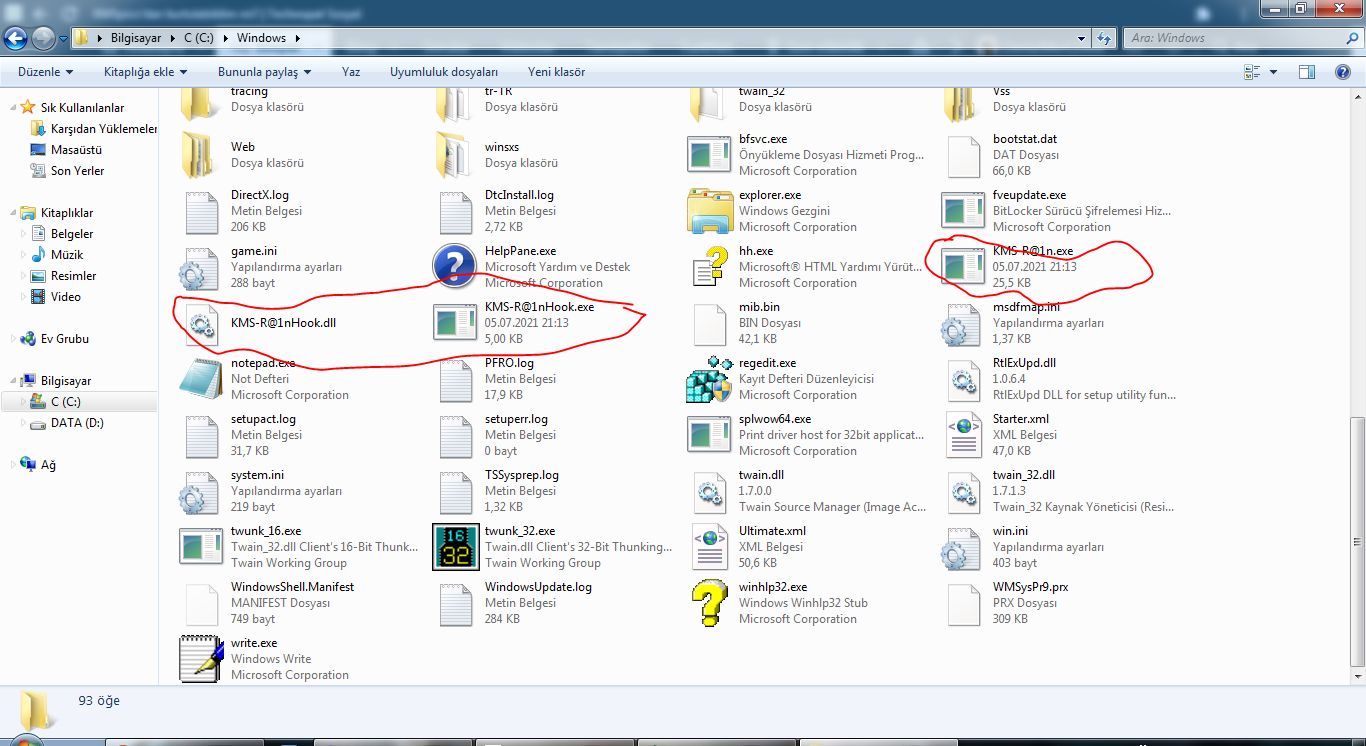Select the Müzik library
Screen dimensions: 1366x746
tap(67, 255)
